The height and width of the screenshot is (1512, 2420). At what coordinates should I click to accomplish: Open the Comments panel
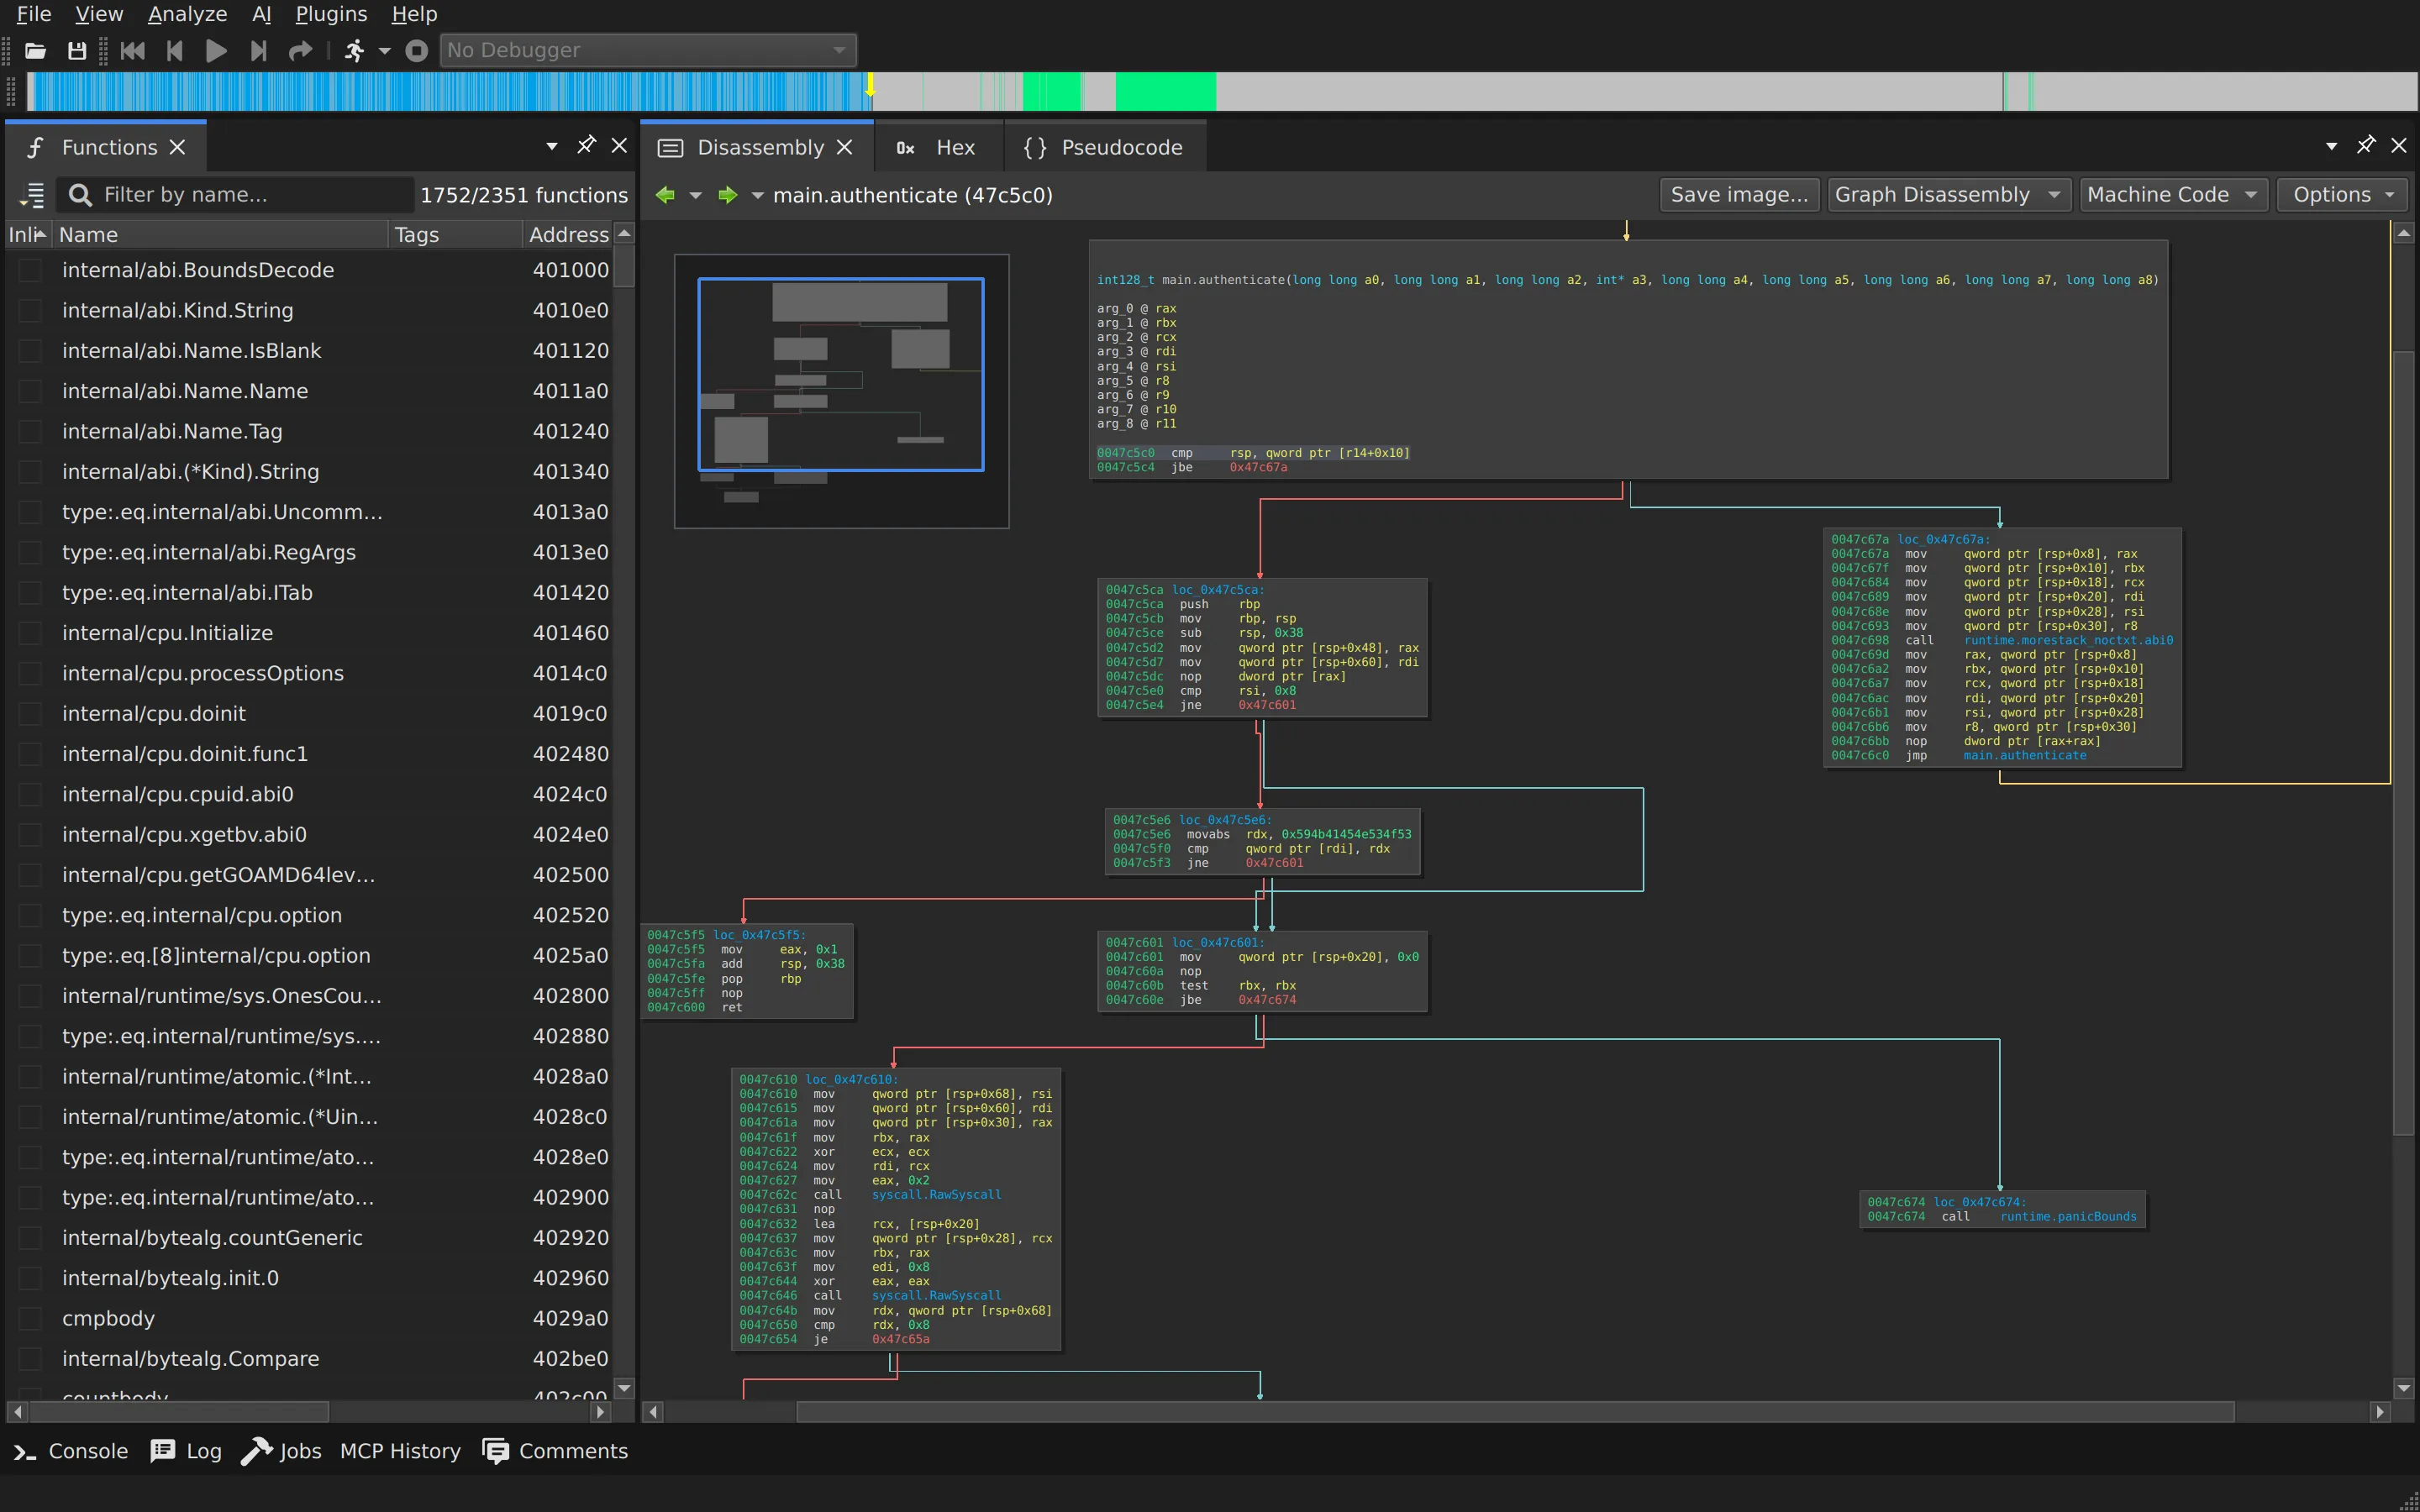[x=555, y=1452]
